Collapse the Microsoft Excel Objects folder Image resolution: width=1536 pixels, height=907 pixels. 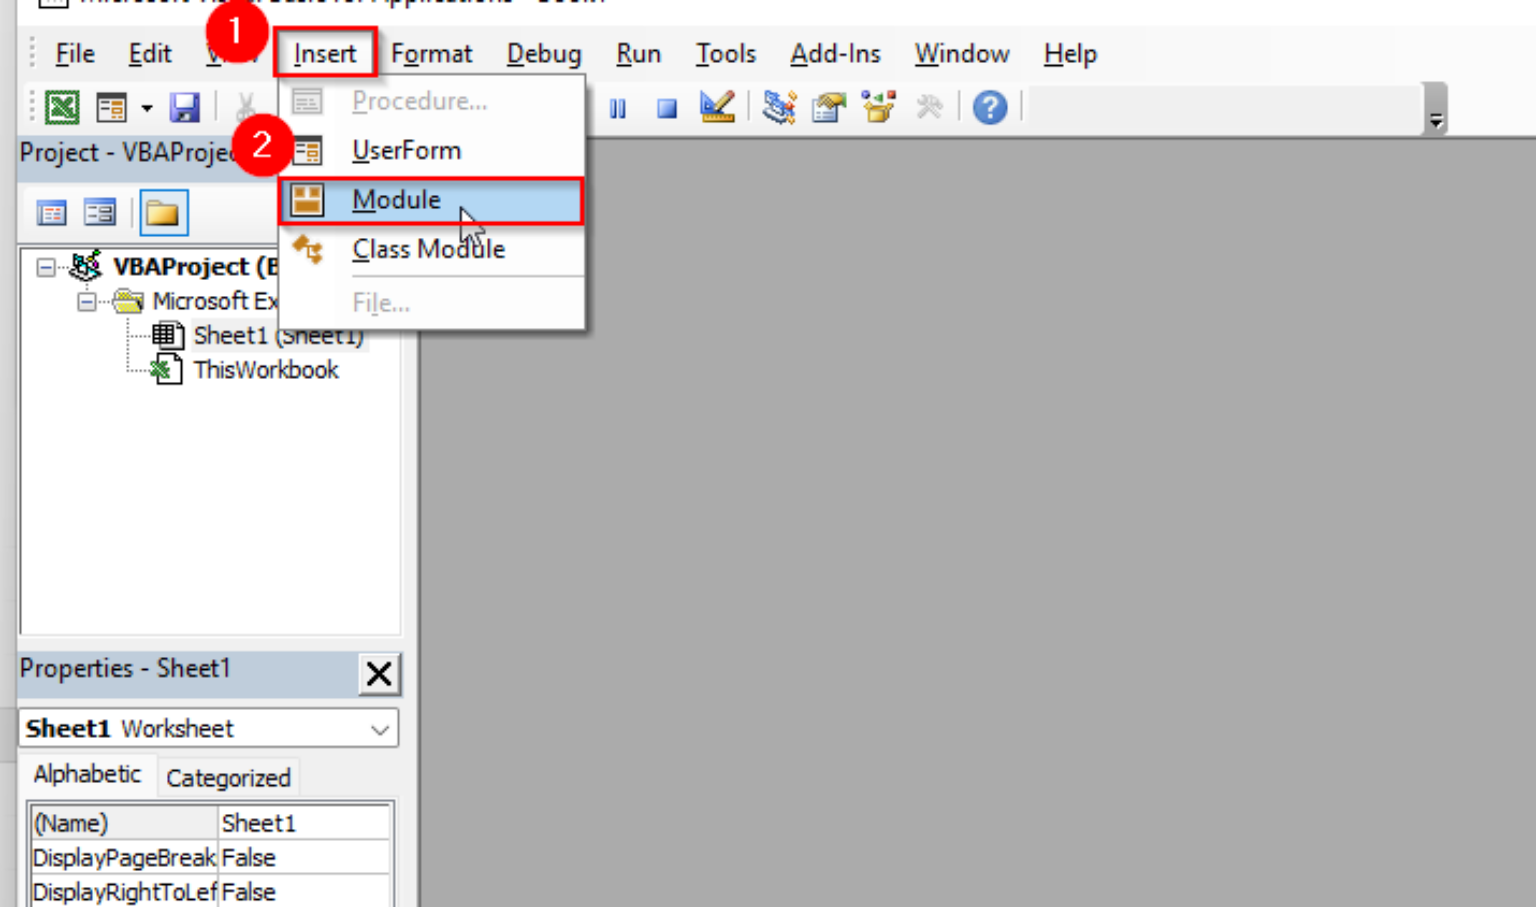tap(87, 301)
